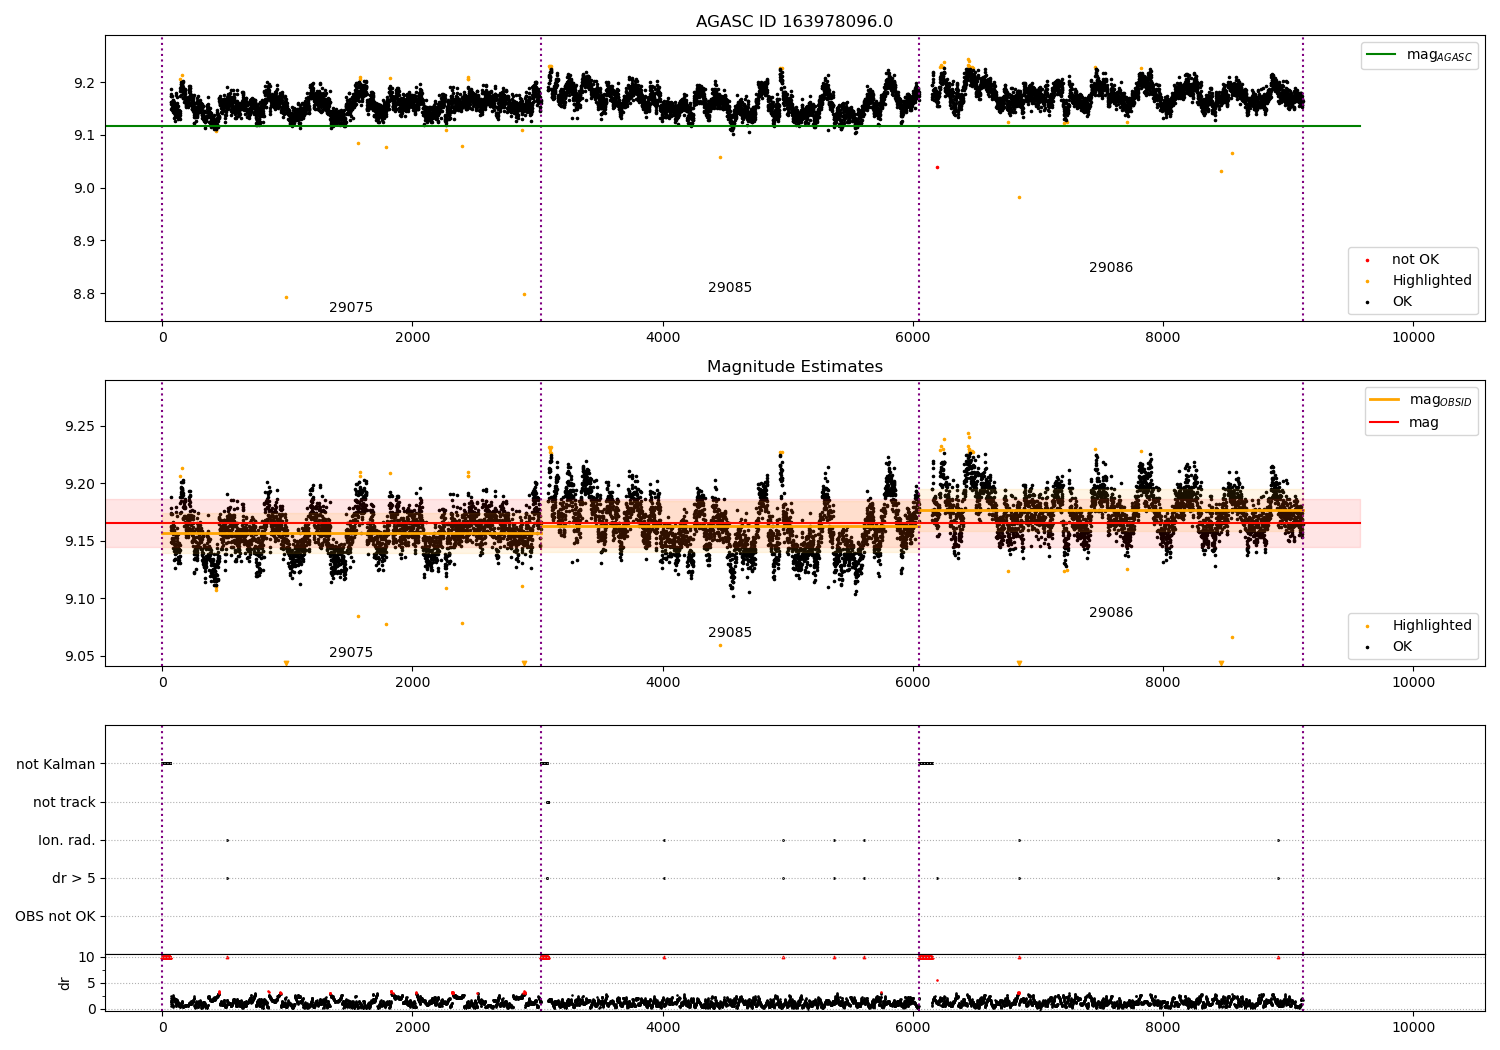The width and height of the screenshot is (1500, 1050).
Task: Click the 9.20 y-tick label in the middle plot
Action: point(80,485)
